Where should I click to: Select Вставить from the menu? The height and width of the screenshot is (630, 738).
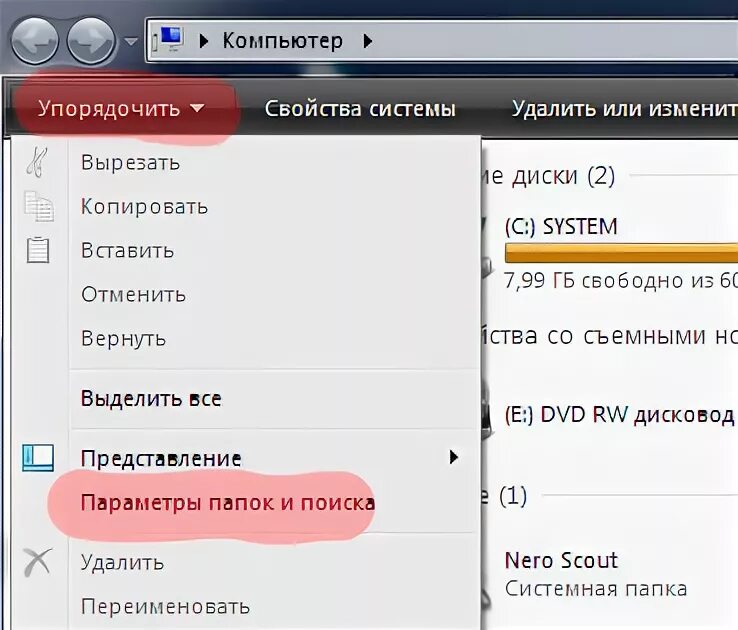pyautogui.click(x=127, y=250)
